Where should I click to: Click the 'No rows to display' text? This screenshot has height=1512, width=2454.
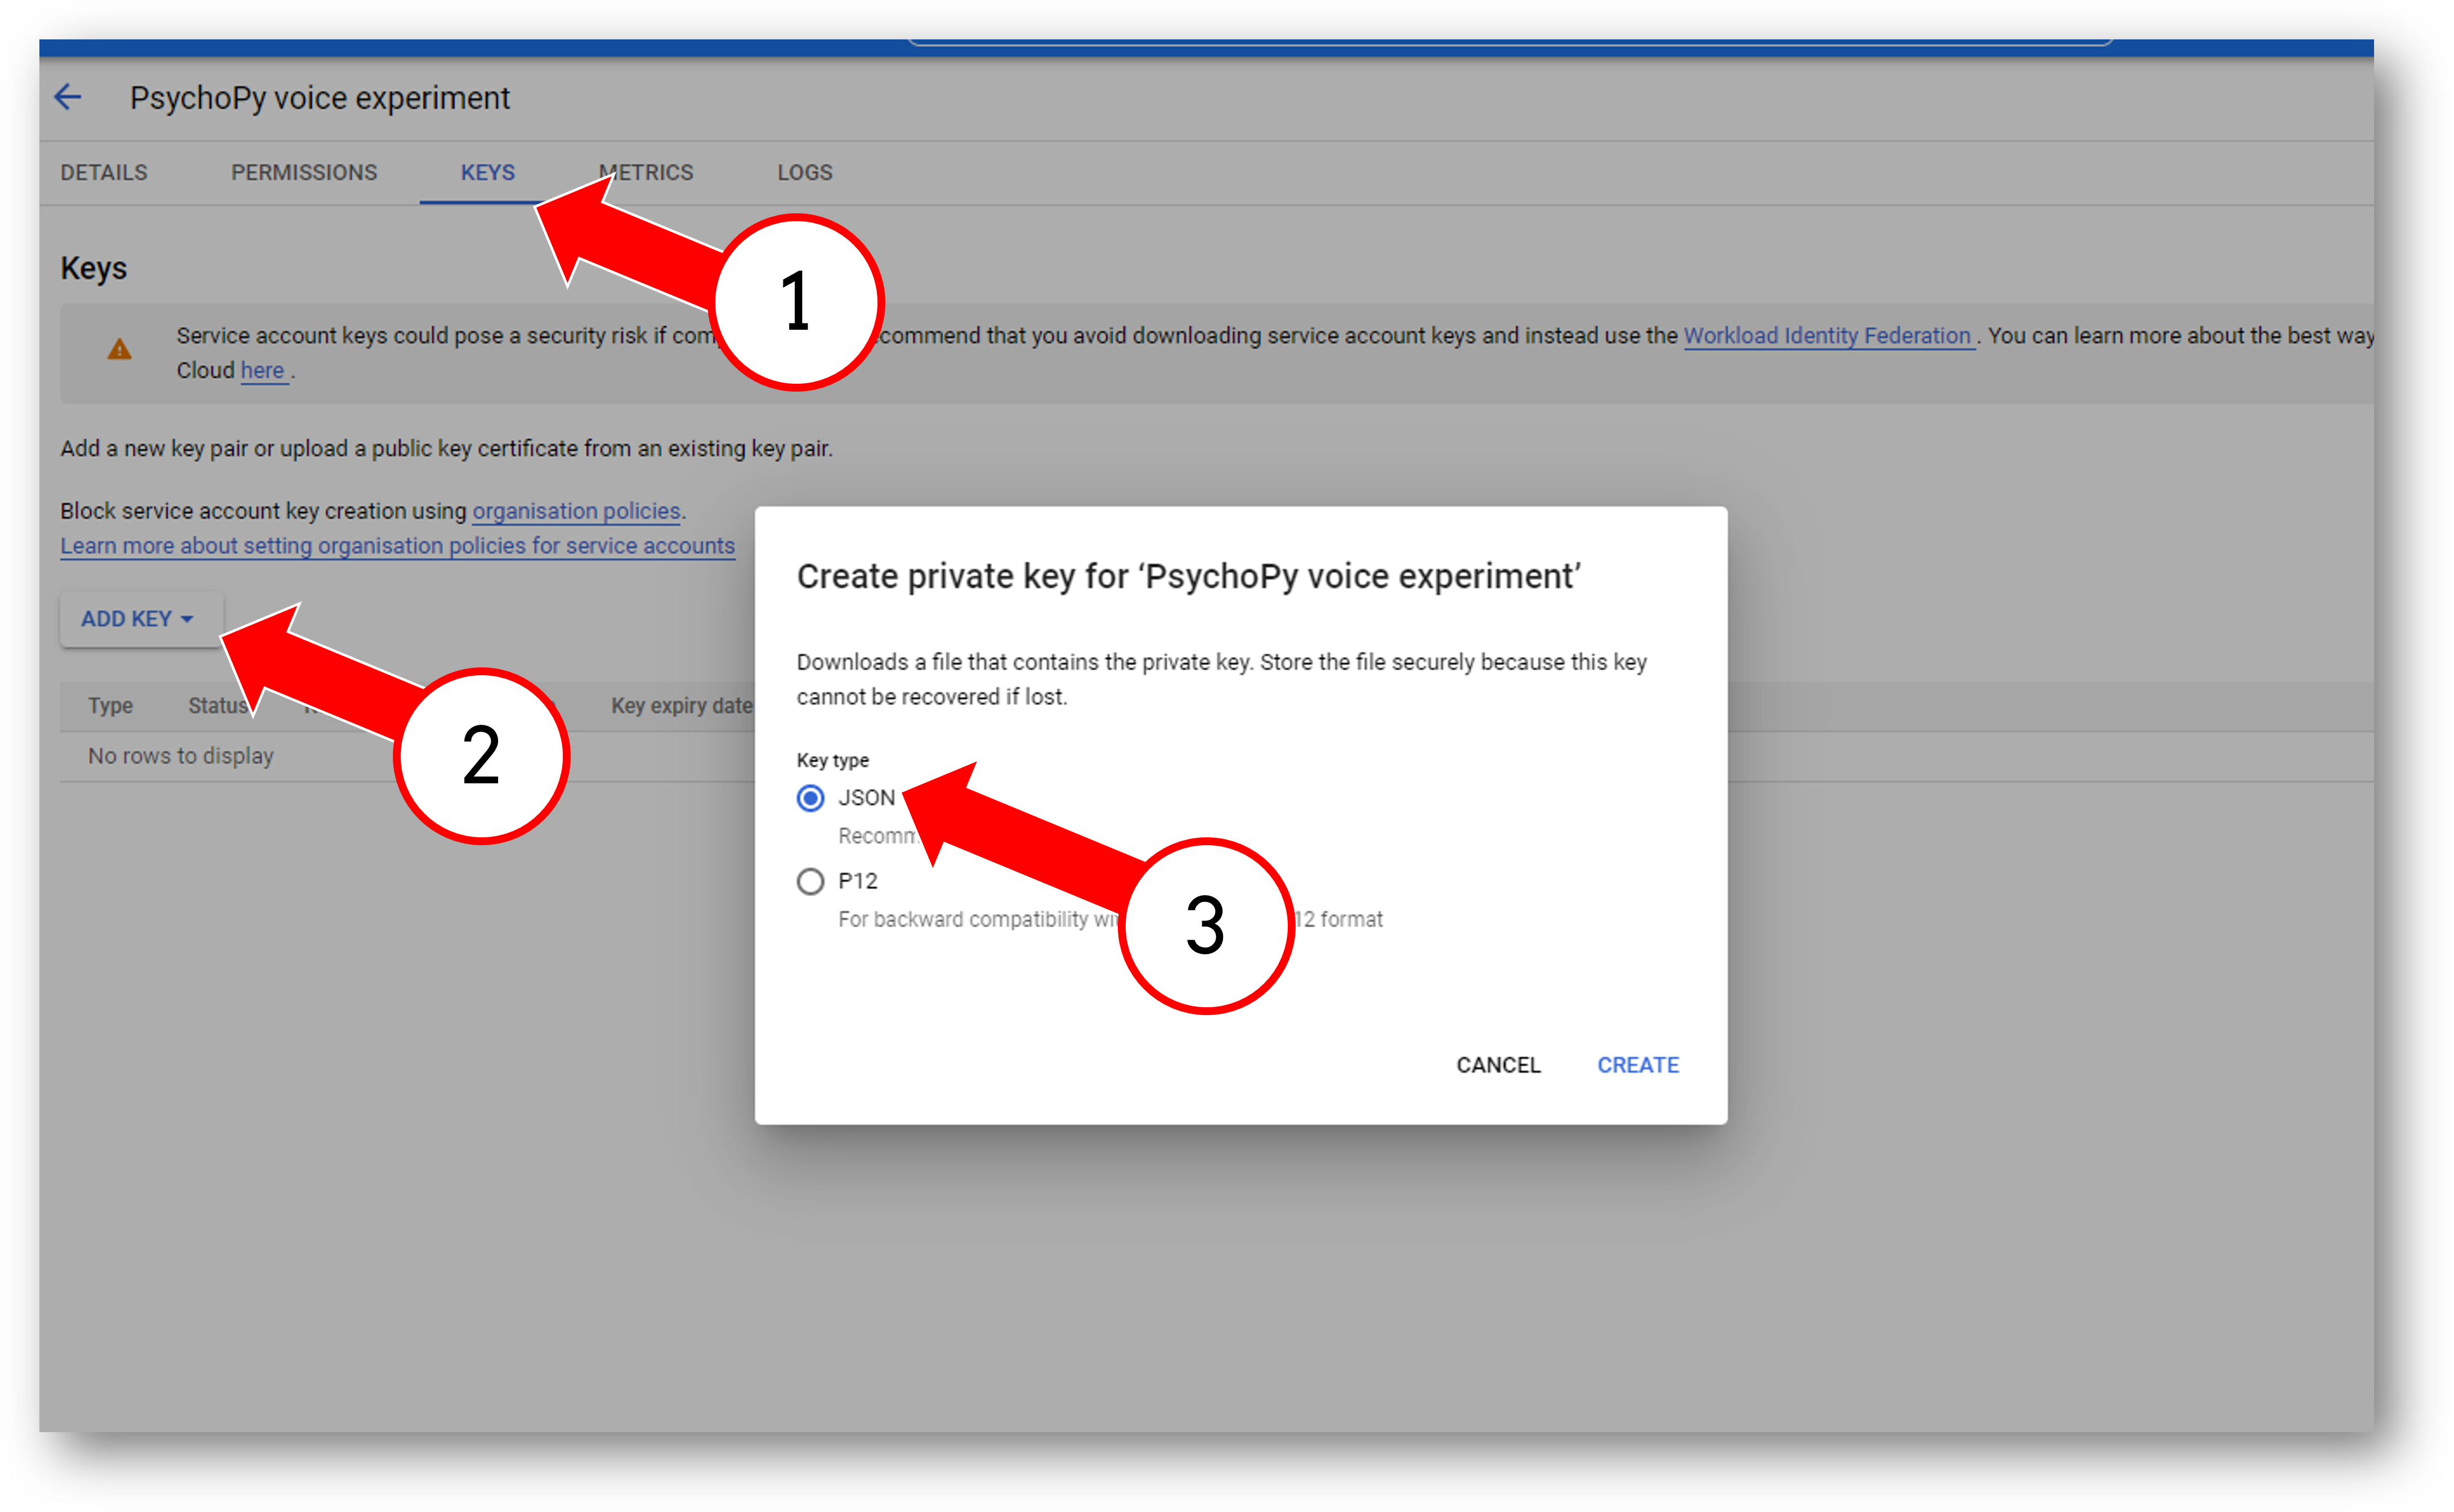pos(180,756)
